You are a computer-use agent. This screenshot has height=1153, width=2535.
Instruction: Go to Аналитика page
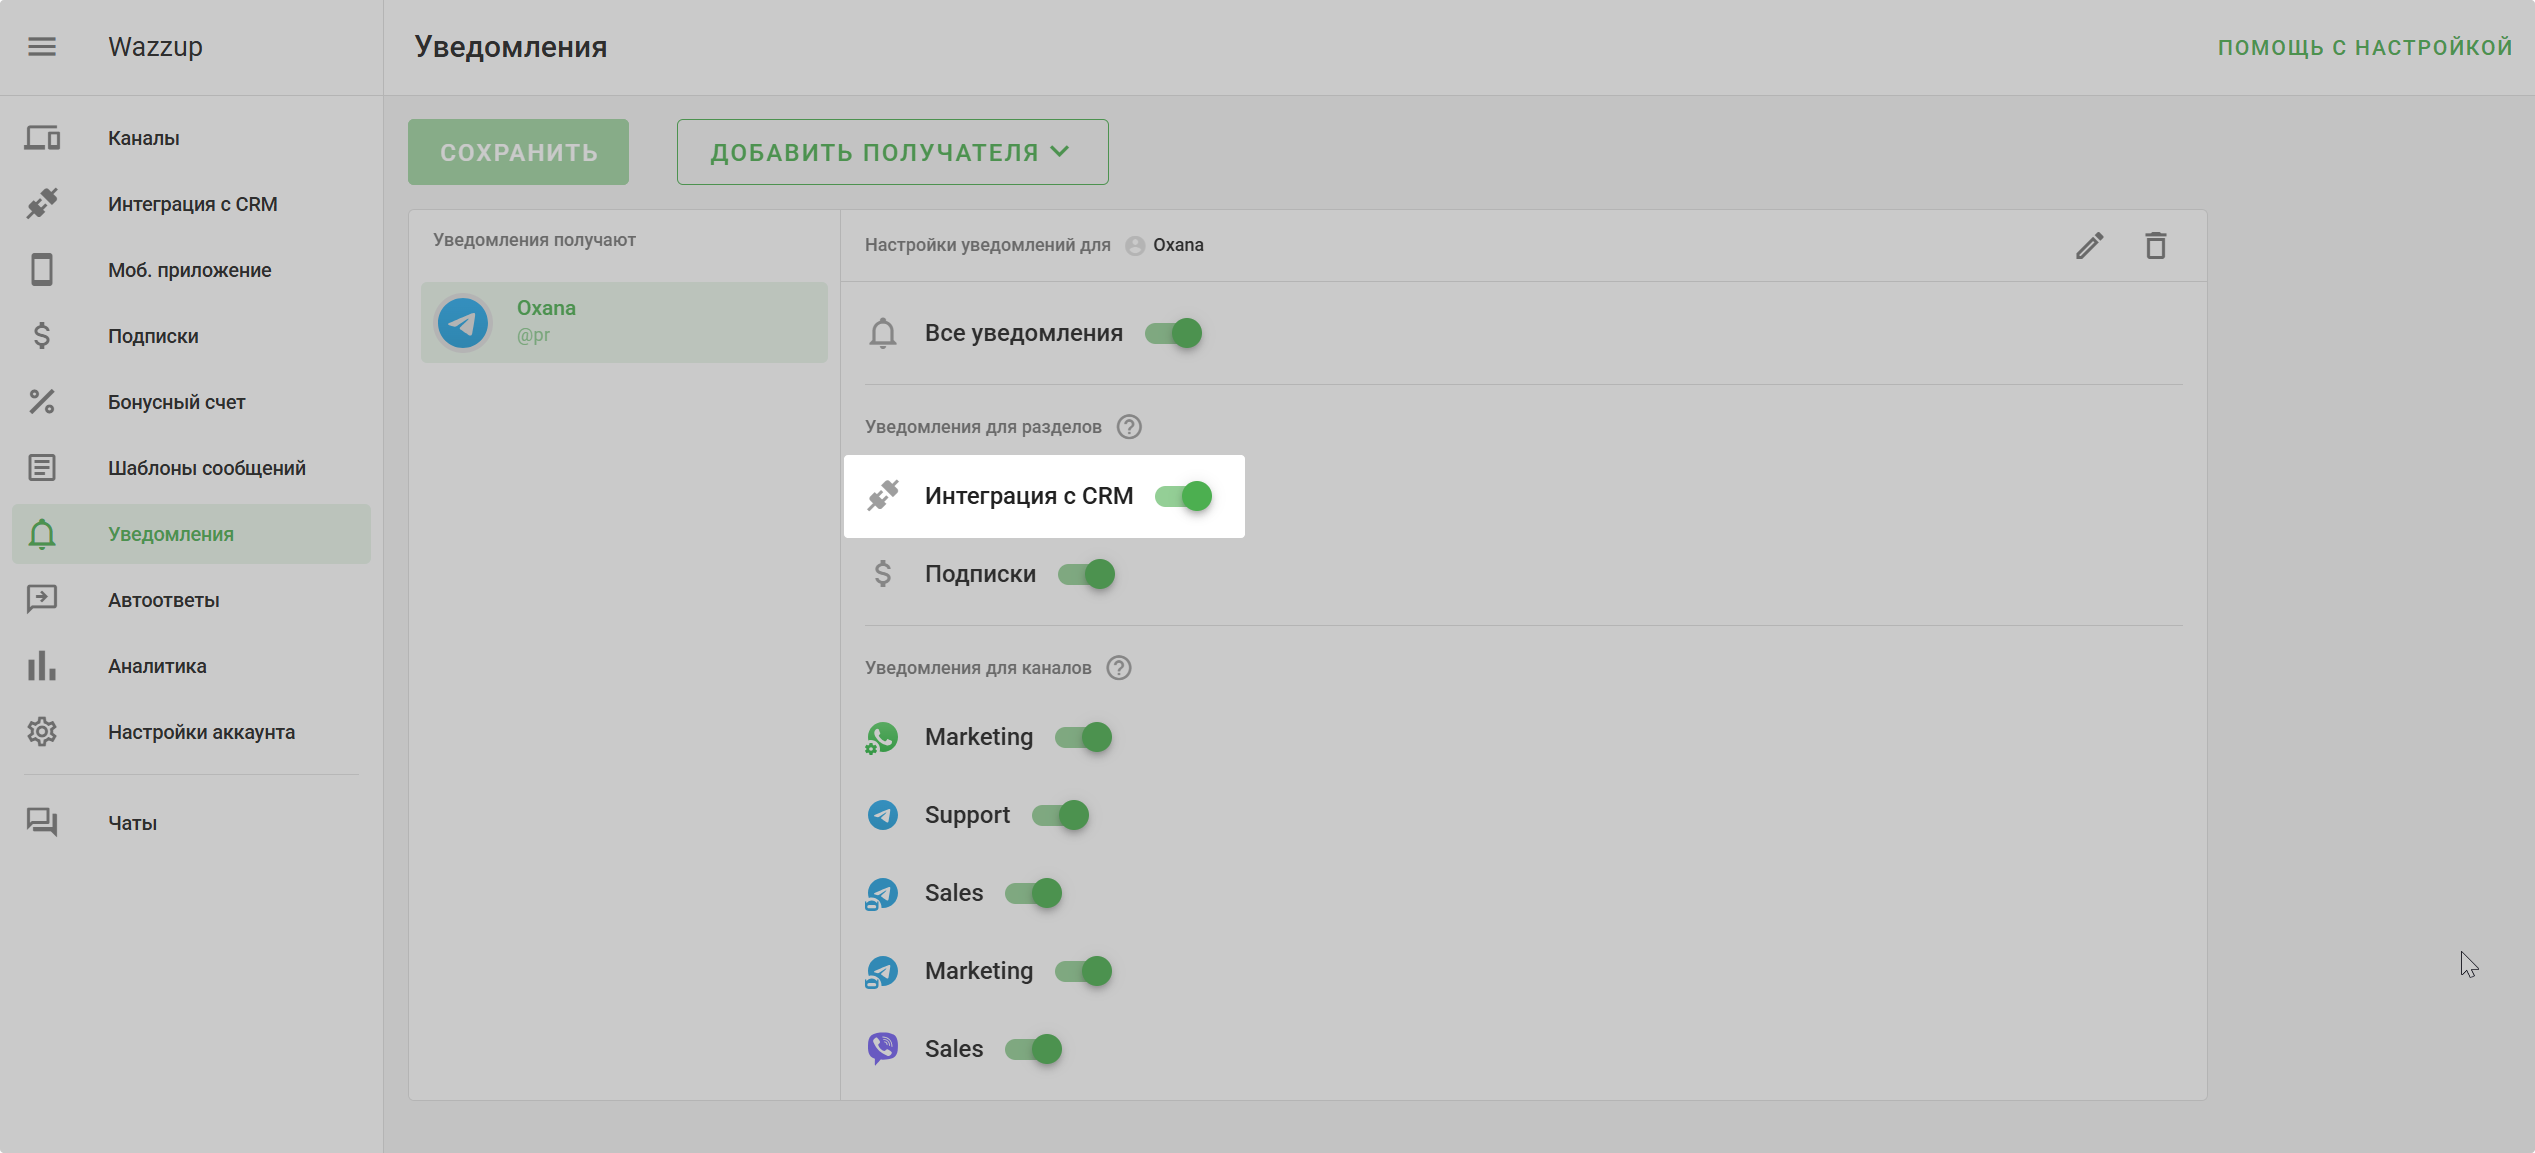tap(191, 666)
